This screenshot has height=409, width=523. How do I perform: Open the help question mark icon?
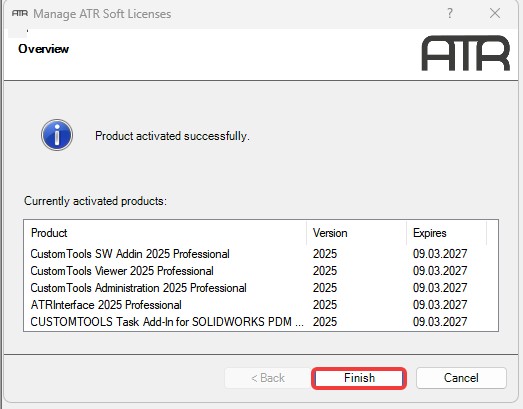[x=450, y=13]
